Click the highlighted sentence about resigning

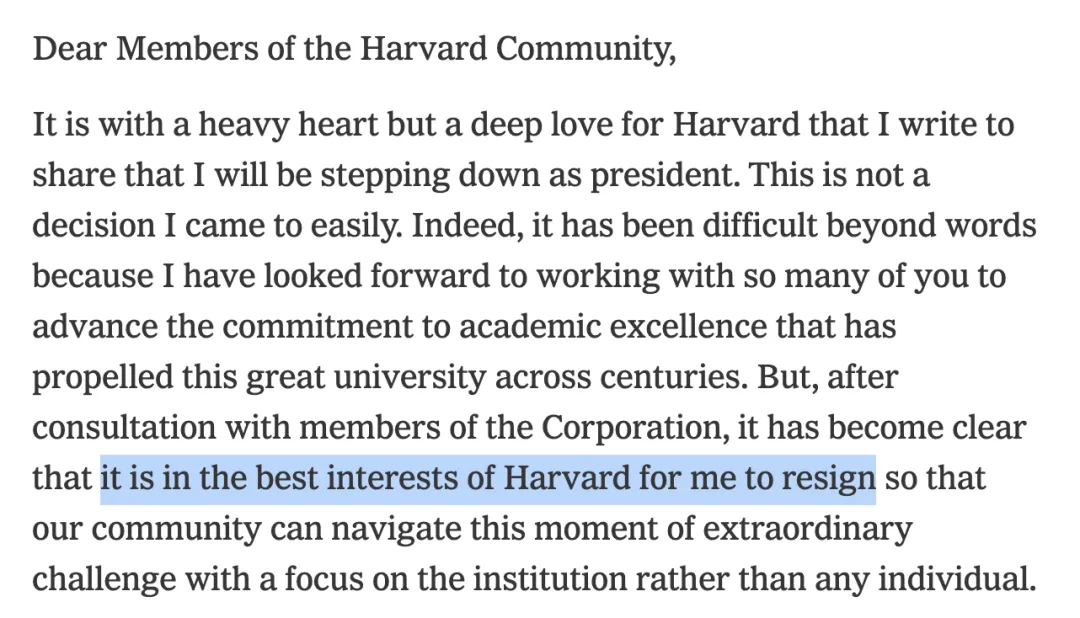tap(487, 477)
